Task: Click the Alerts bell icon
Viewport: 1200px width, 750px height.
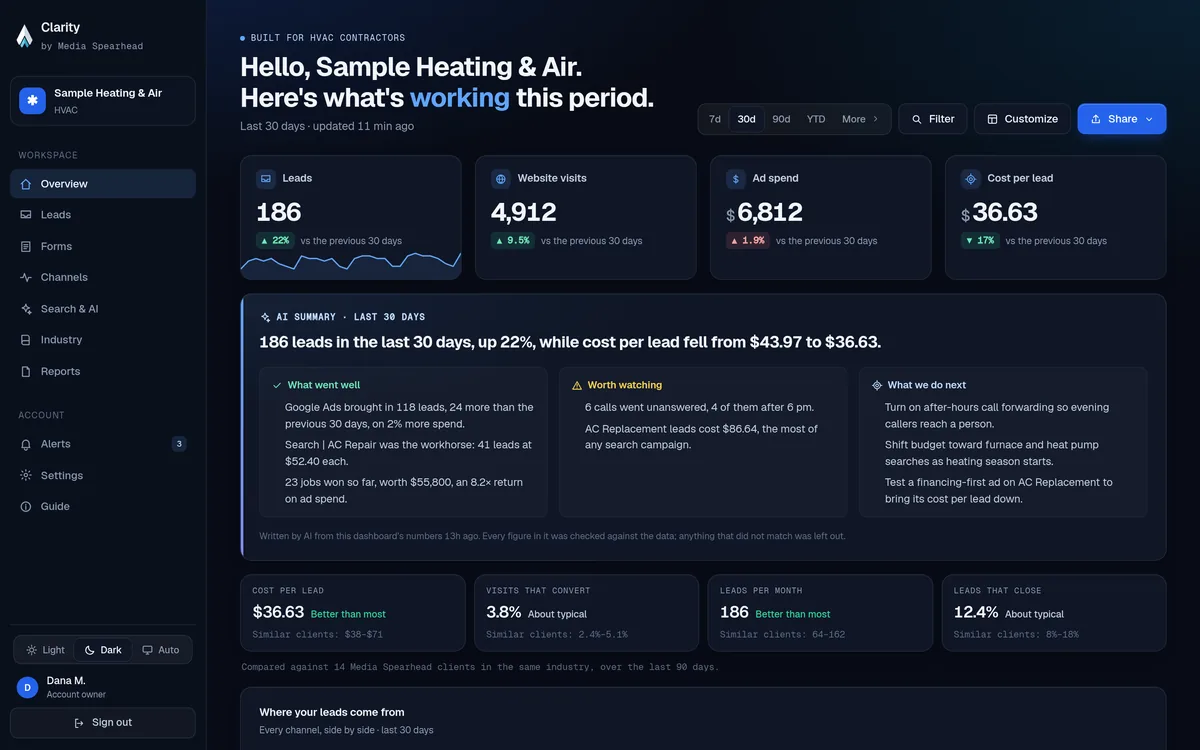Action: pyautogui.click(x=26, y=444)
